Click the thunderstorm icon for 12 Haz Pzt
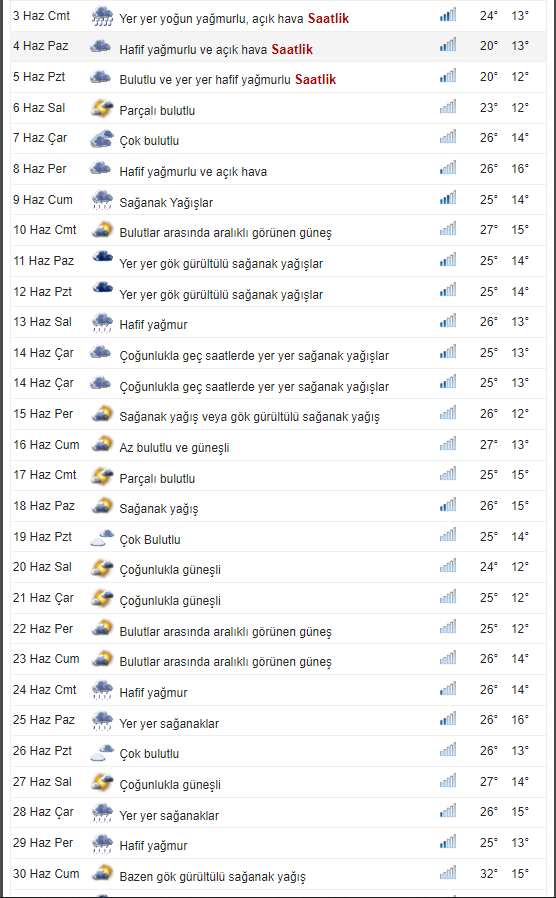This screenshot has height=898, width=556. click(102, 287)
